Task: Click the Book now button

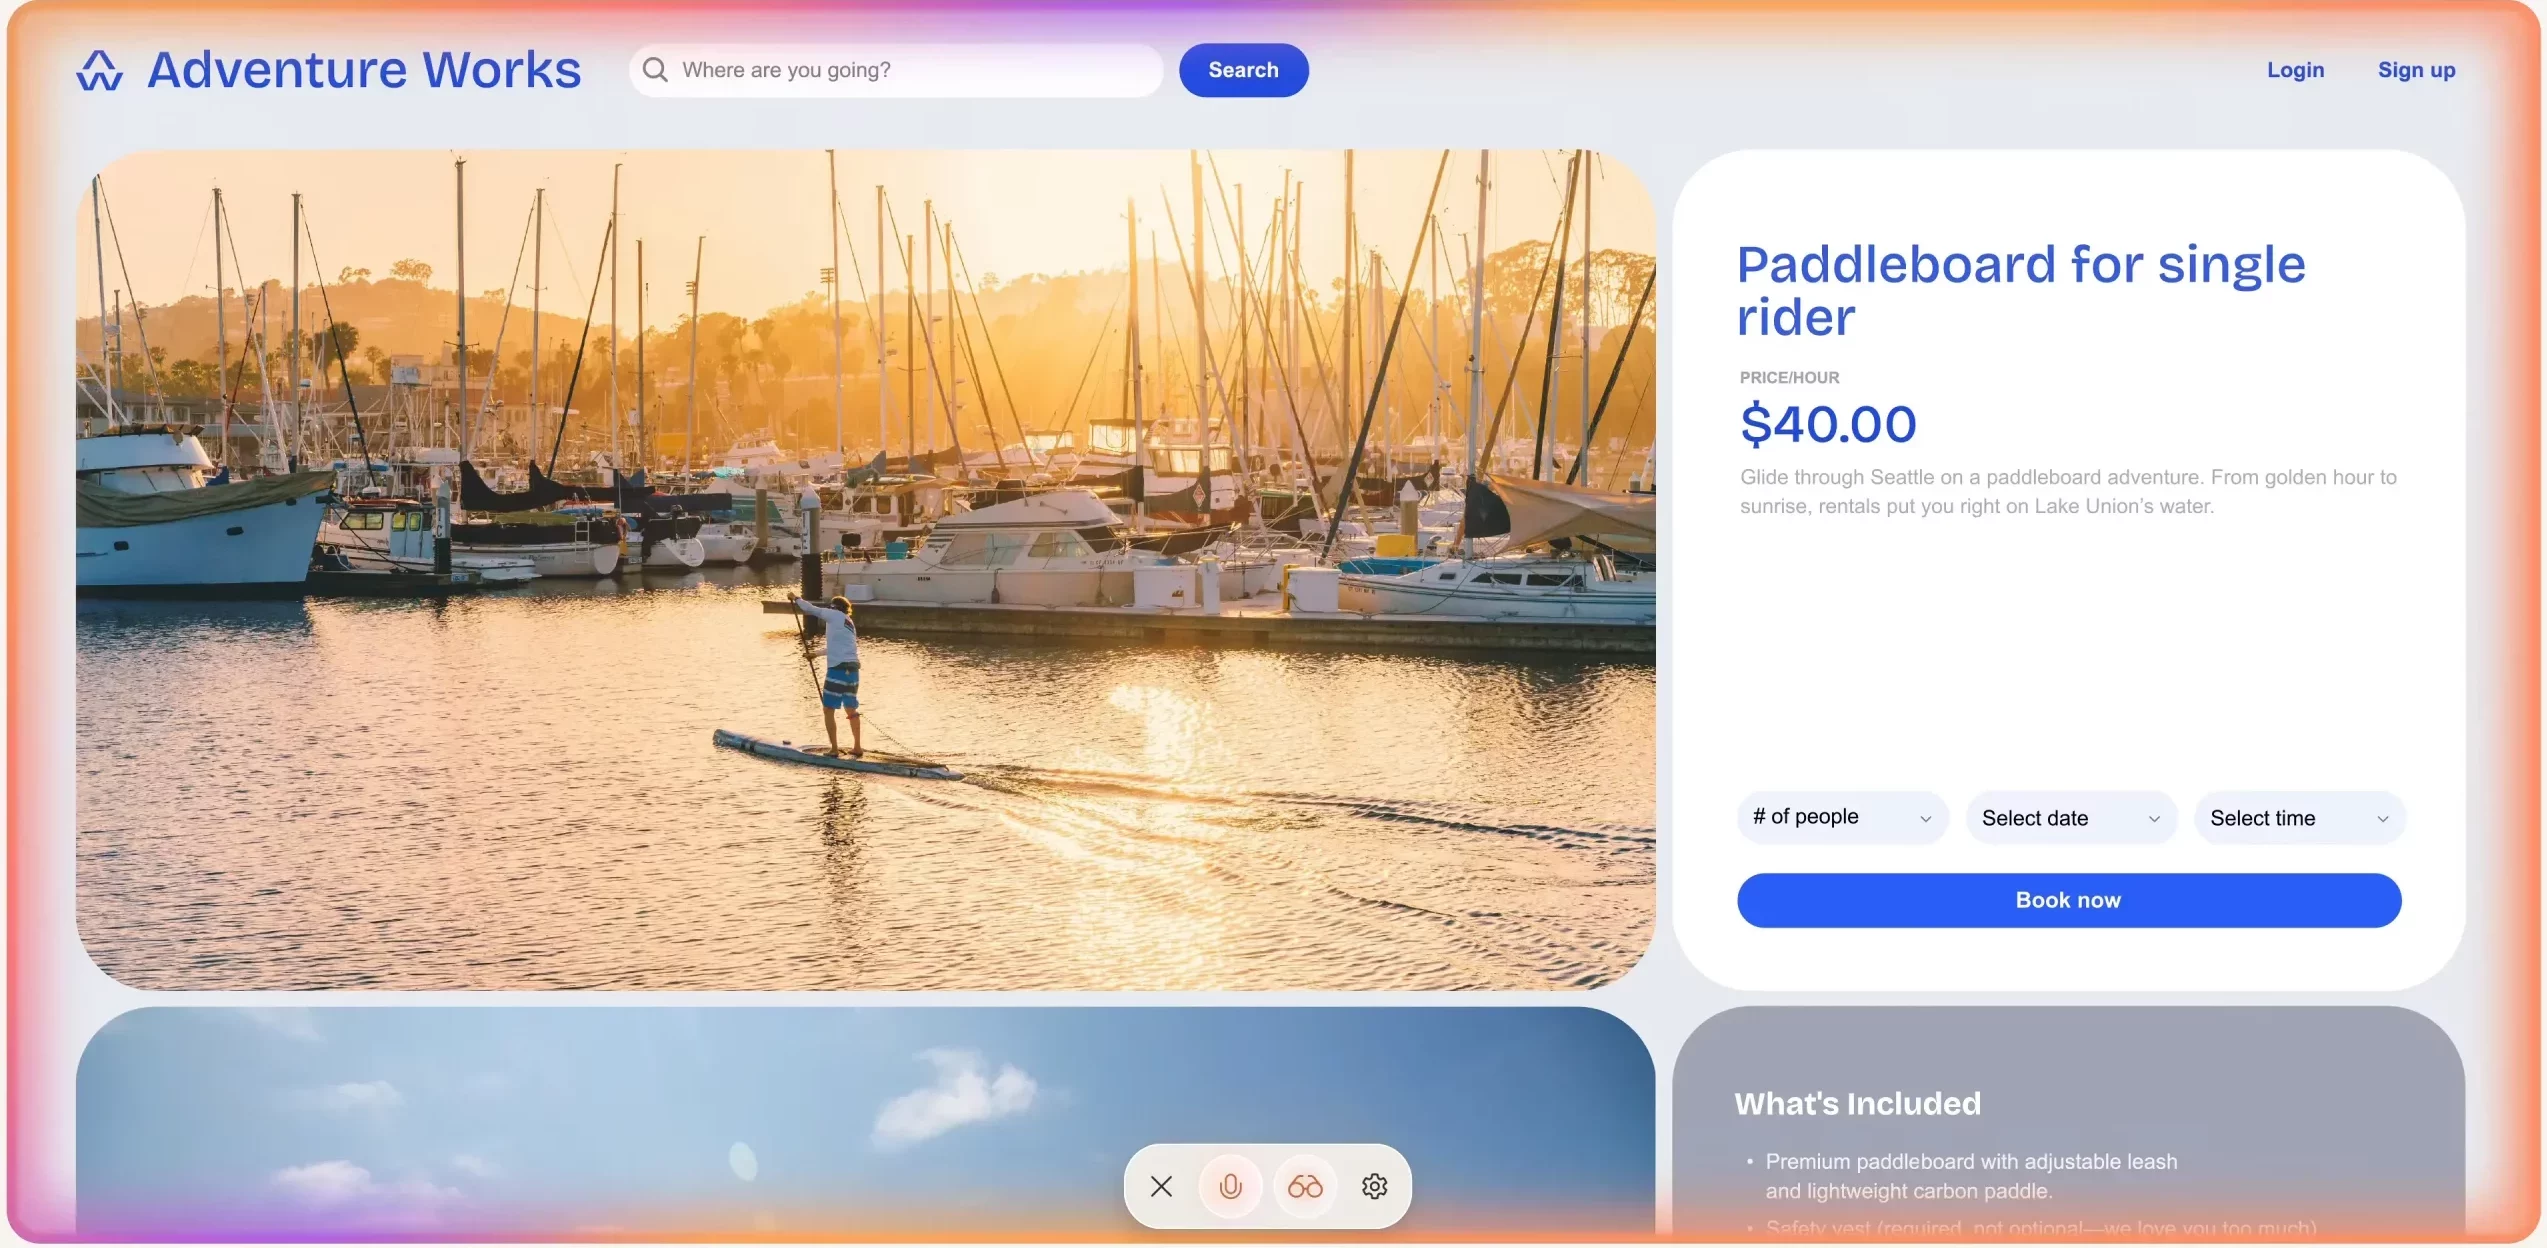Action: pyautogui.click(x=2069, y=900)
